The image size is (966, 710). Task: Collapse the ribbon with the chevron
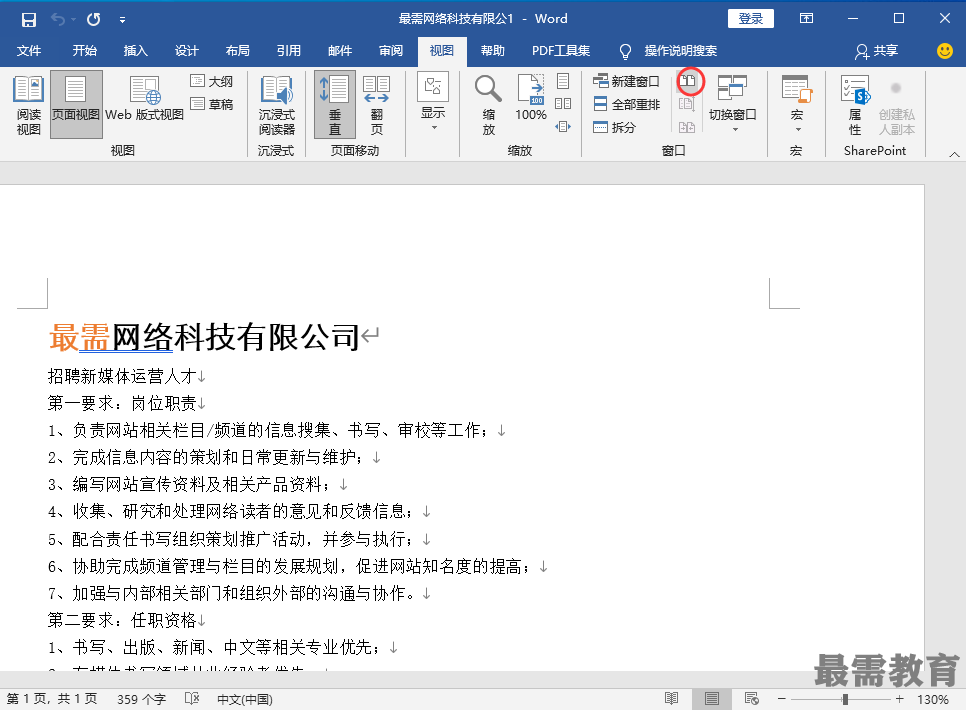tap(954, 154)
